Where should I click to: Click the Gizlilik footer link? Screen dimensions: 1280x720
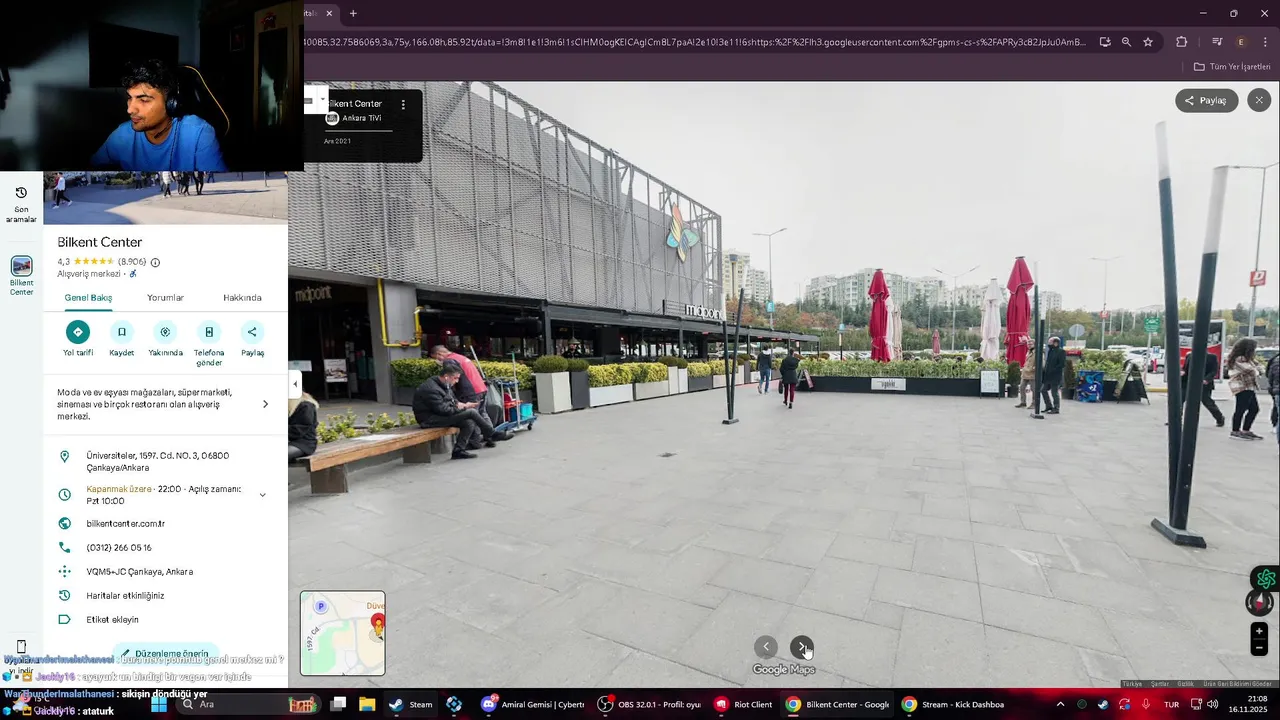[x=1187, y=684]
